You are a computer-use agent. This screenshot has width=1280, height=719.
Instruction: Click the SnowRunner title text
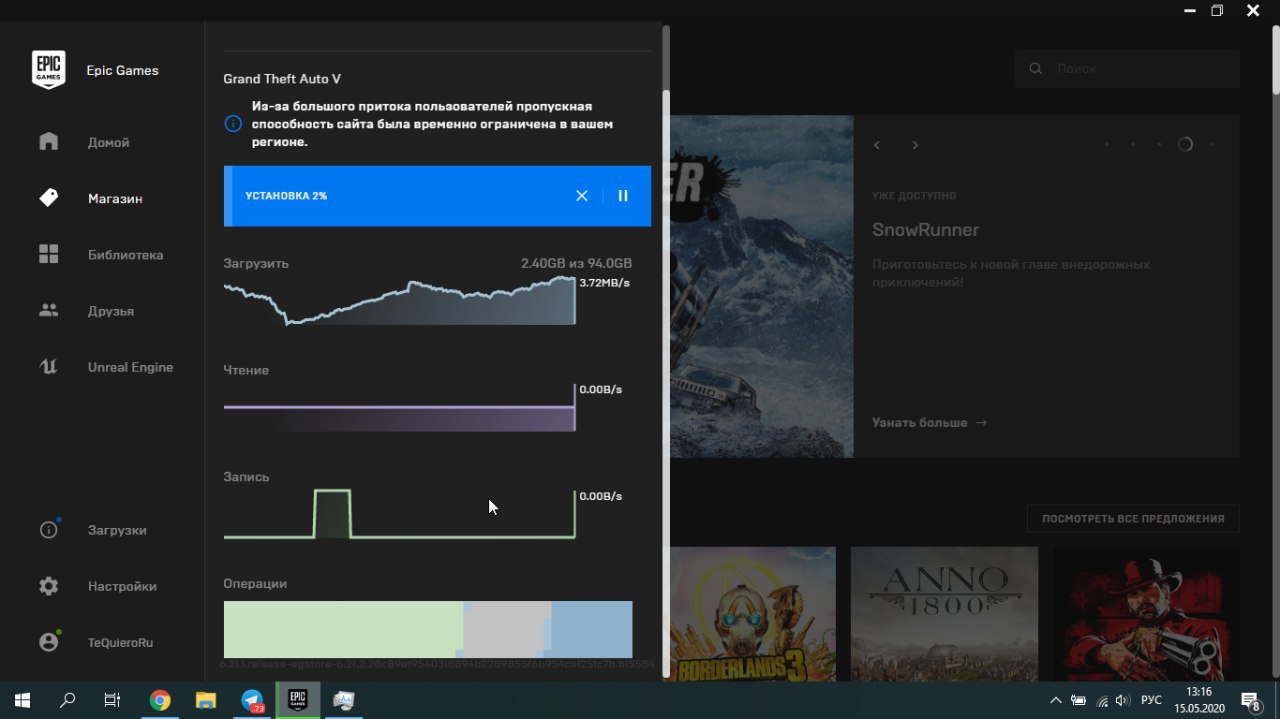point(925,230)
